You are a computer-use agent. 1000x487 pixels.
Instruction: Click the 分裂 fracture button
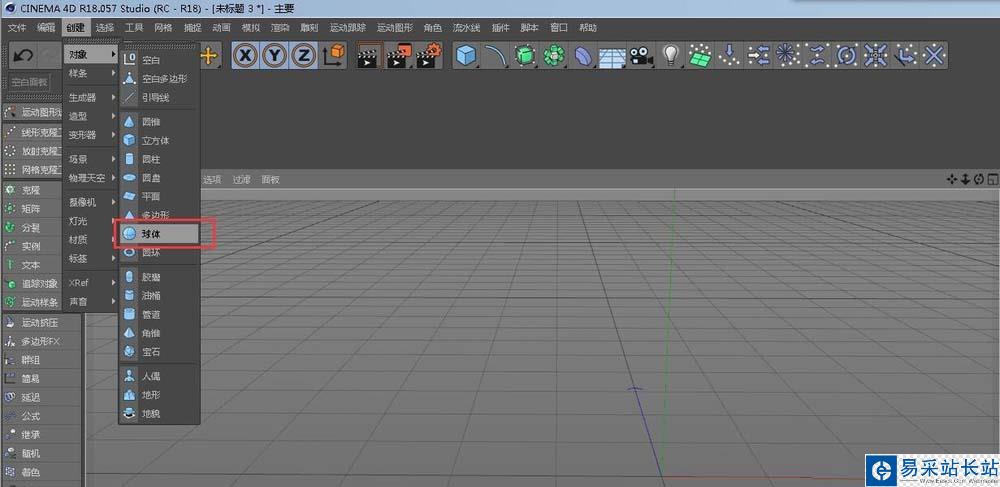pyautogui.click(x=32, y=227)
